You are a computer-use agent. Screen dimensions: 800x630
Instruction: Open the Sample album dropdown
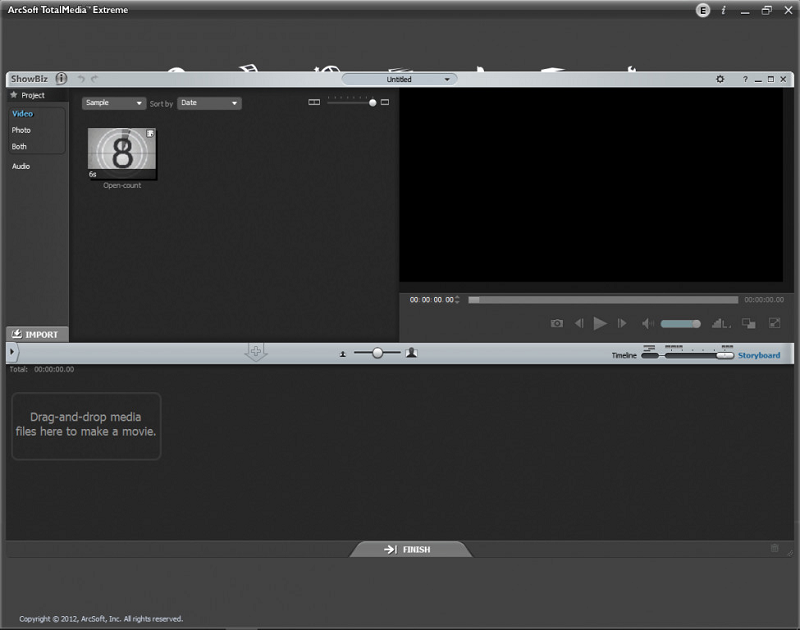[114, 103]
